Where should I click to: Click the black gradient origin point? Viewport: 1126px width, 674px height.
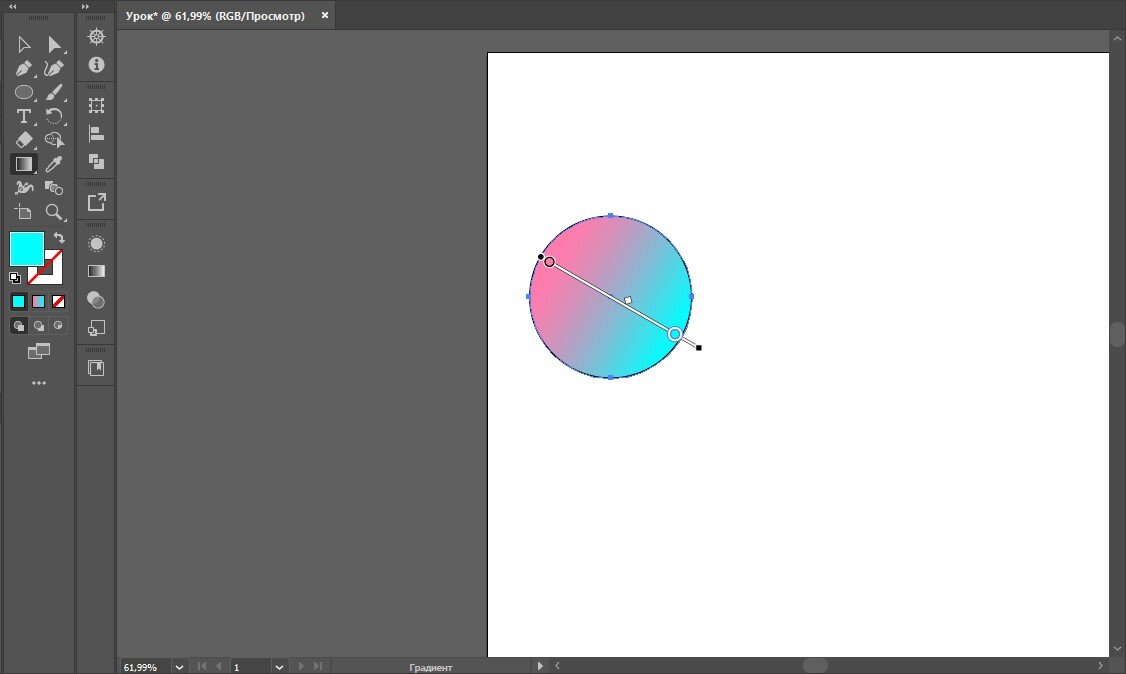541,257
